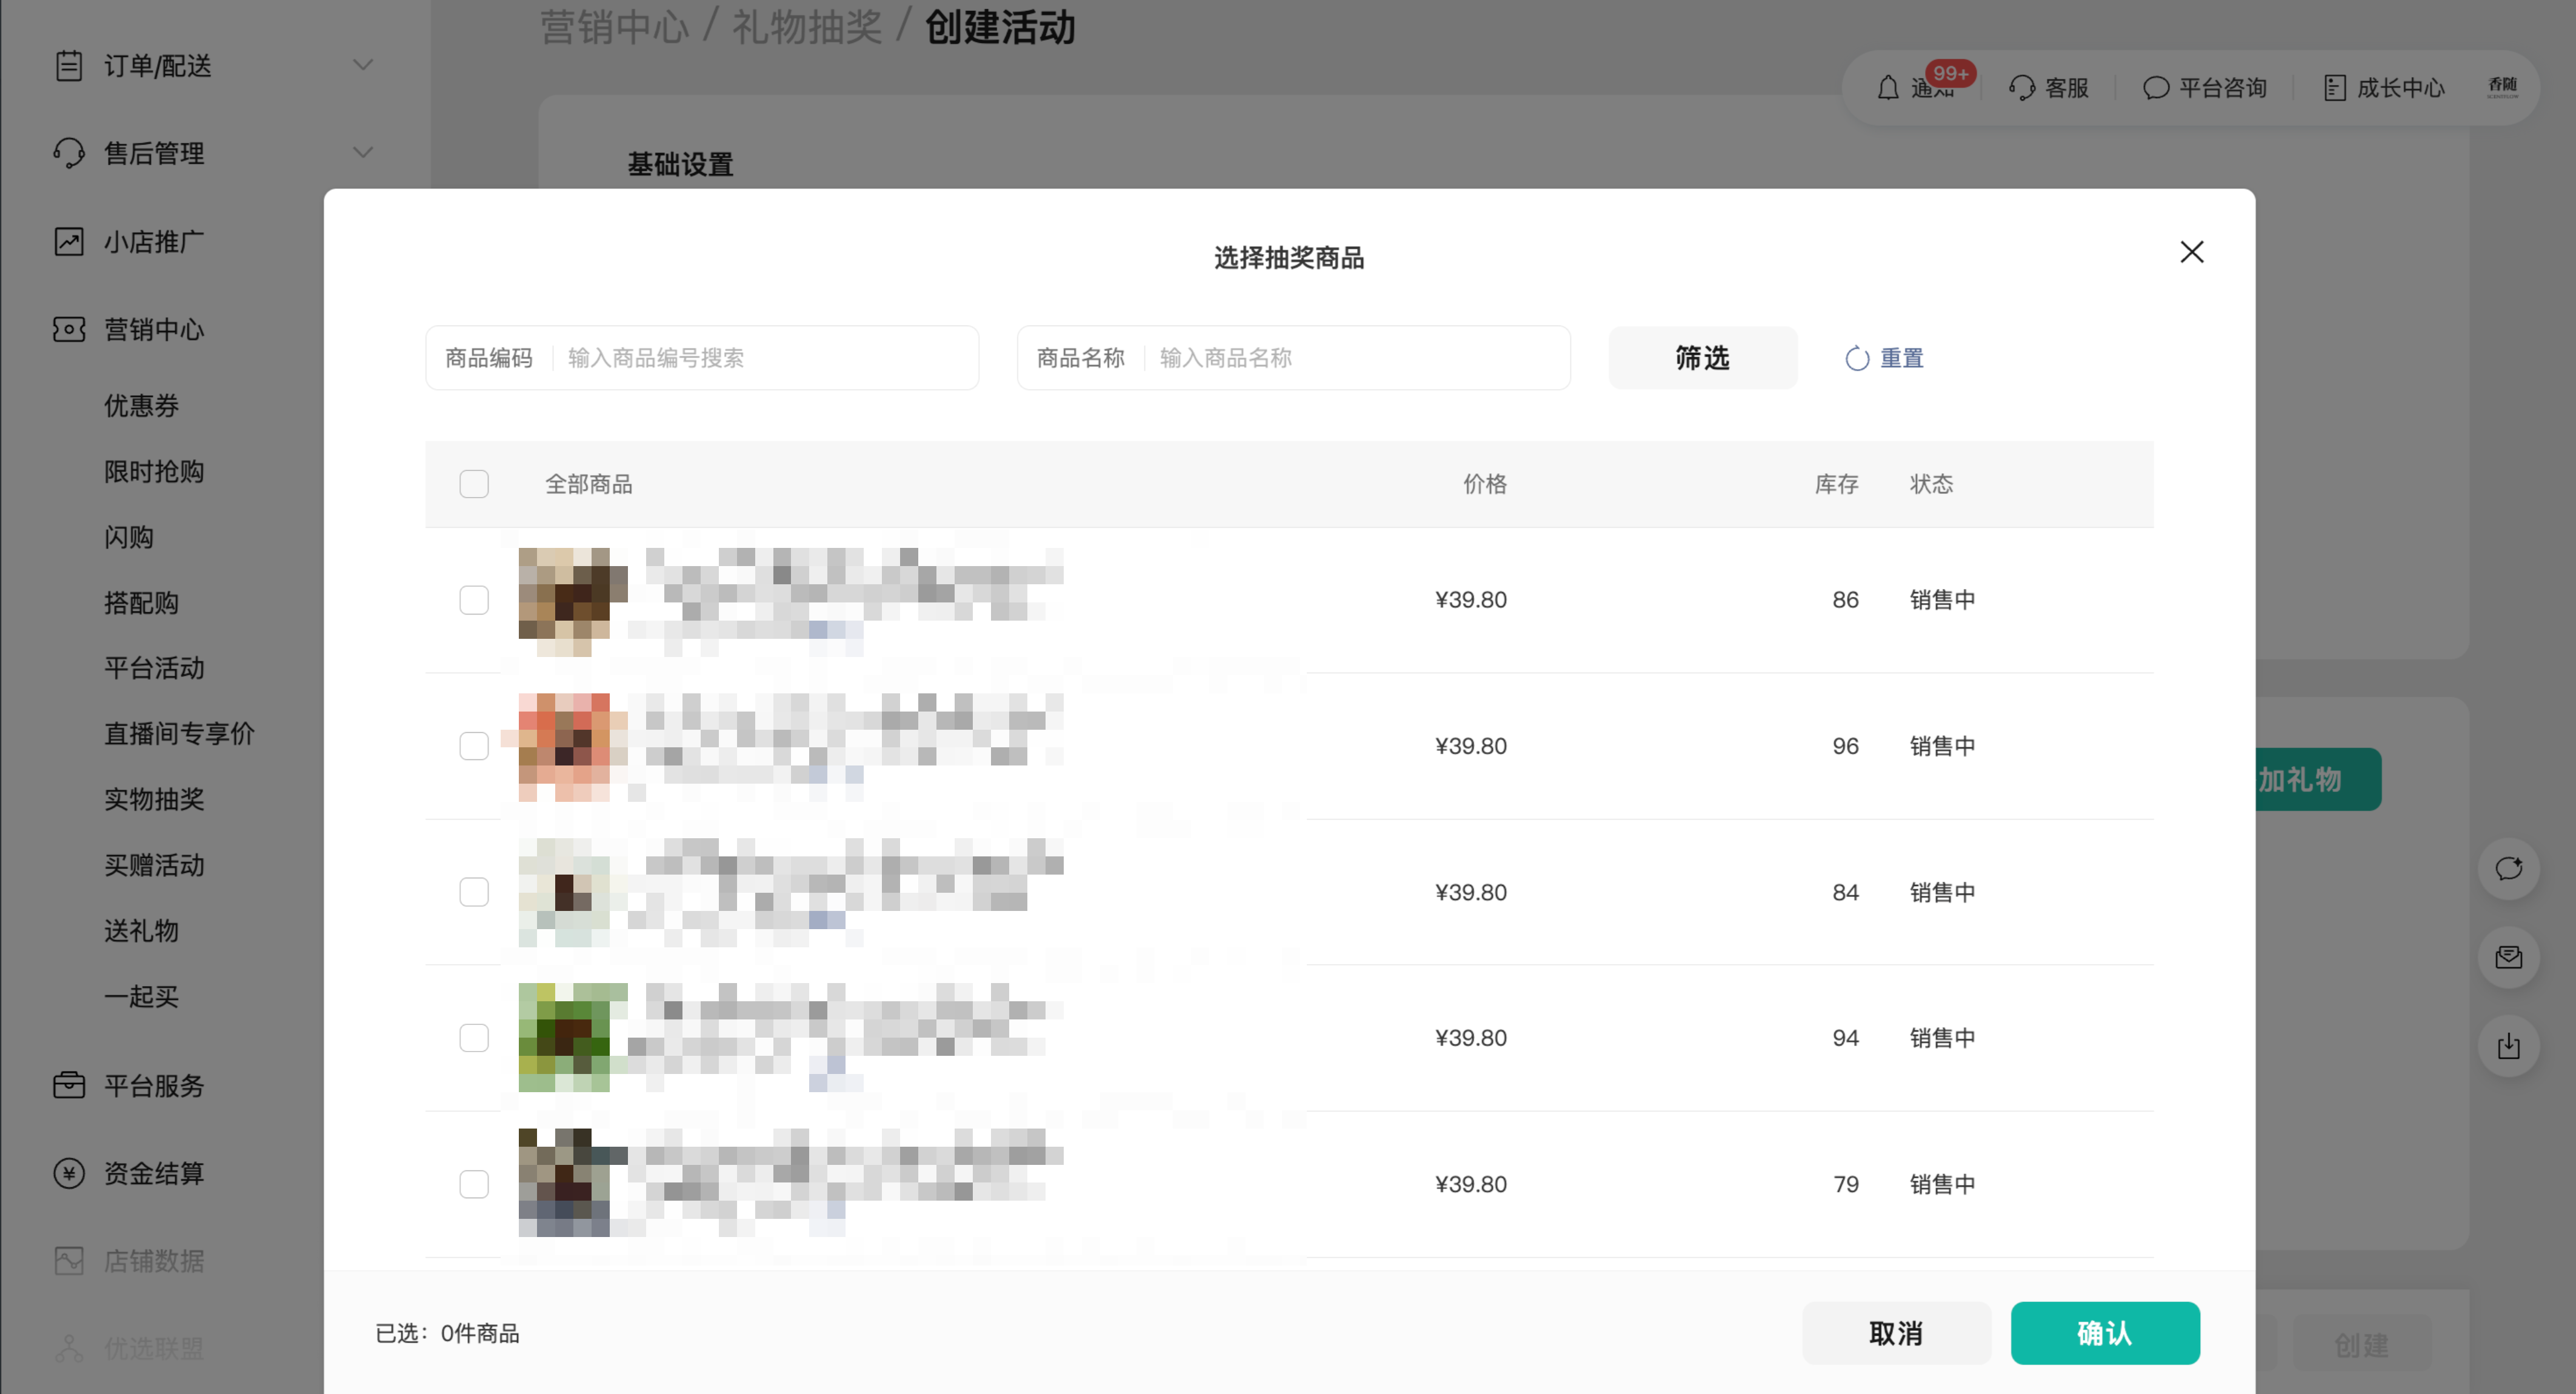Image resolution: width=2576 pixels, height=1394 pixels.
Task: Click the reset refresh icon
Action: point(1857,358)
